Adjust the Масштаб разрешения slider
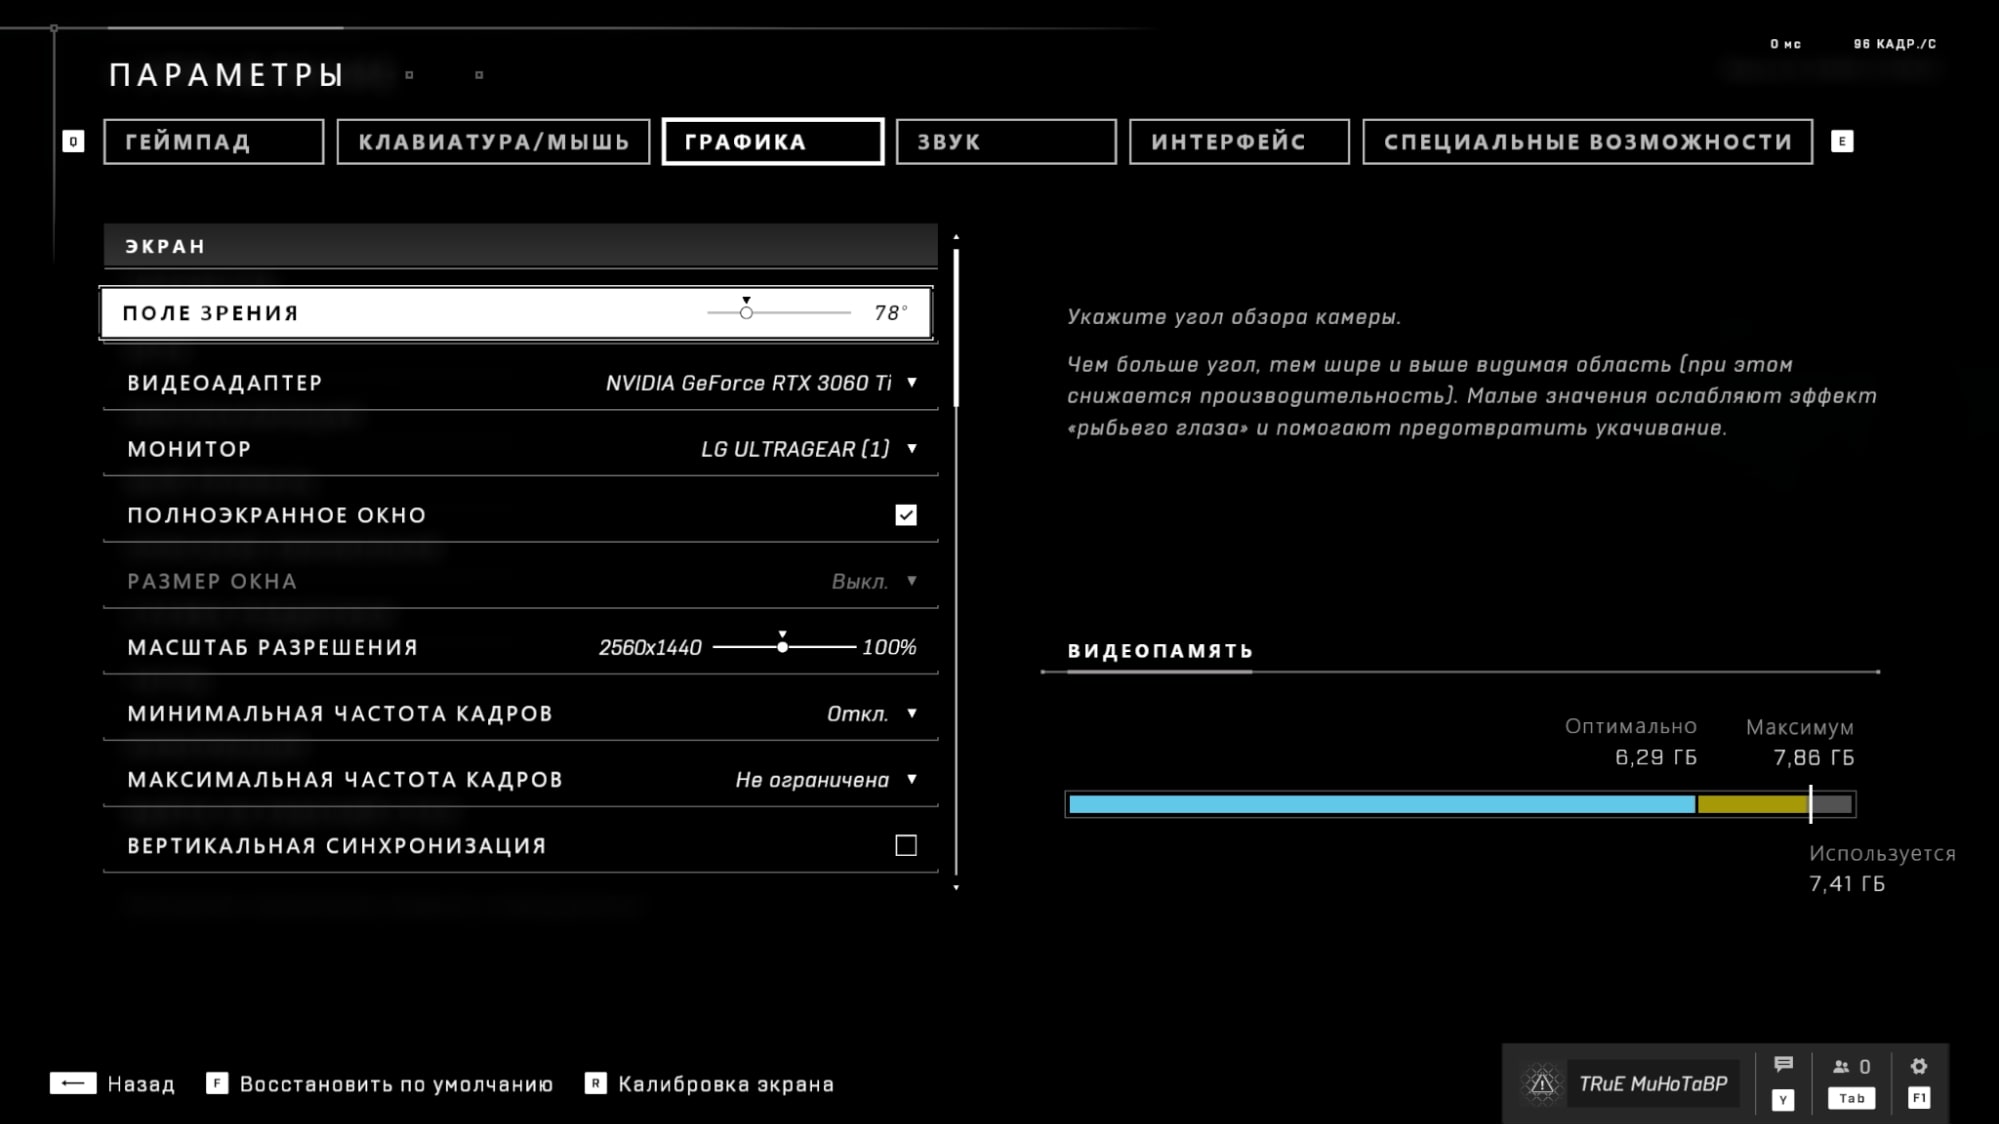Viewport: 1999px width, 1125px height. (x=783, y=647)
